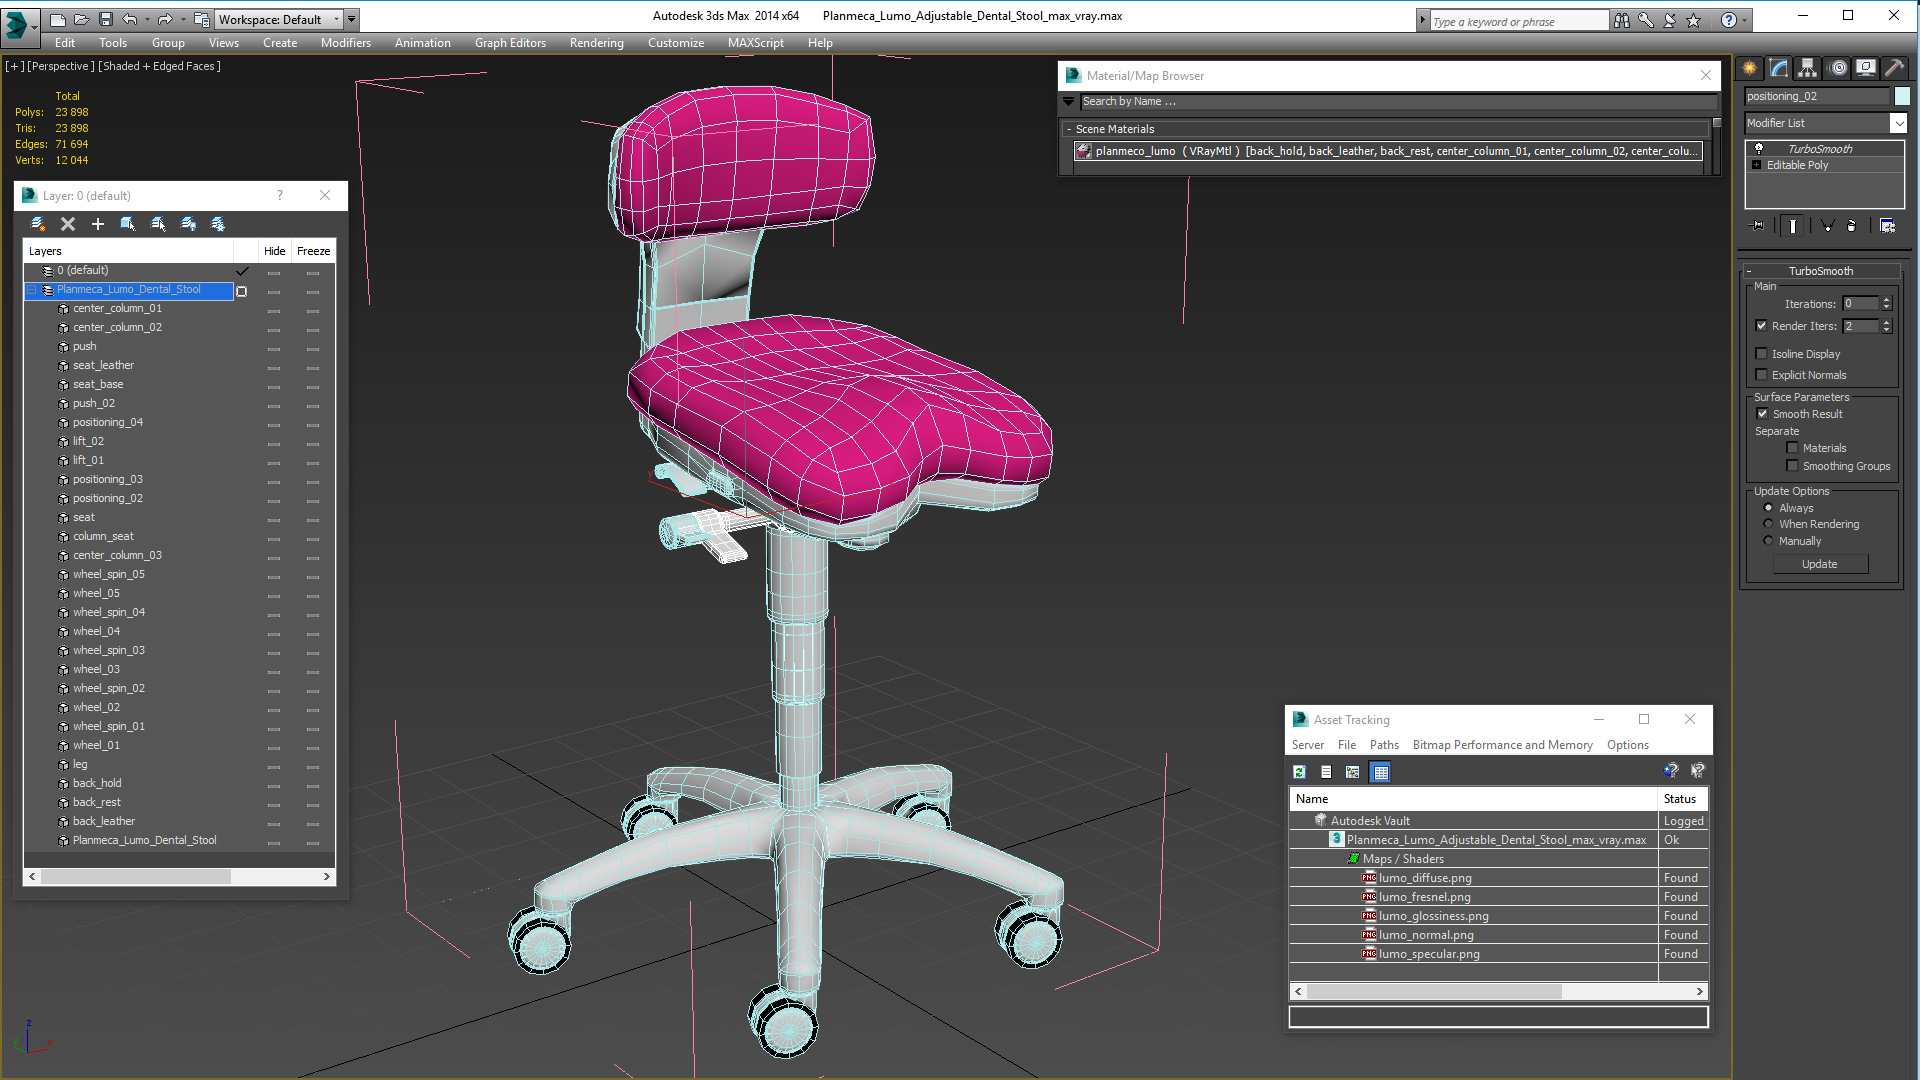Click the Hide column header in Layers
1920x1080 pixels.
pos(274,251)
